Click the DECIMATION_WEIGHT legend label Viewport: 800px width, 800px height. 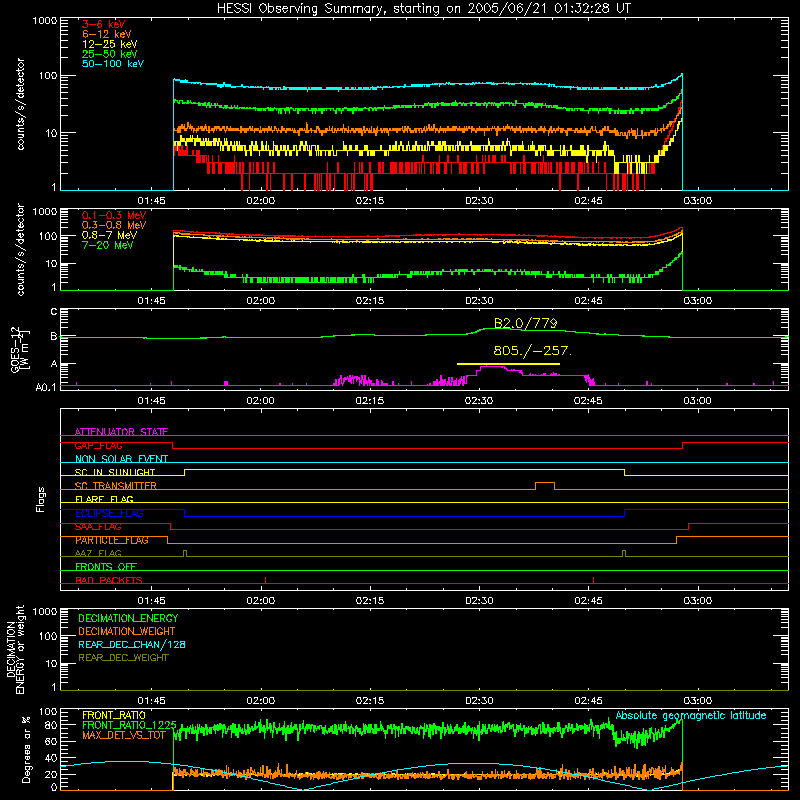tap(127, 632)
